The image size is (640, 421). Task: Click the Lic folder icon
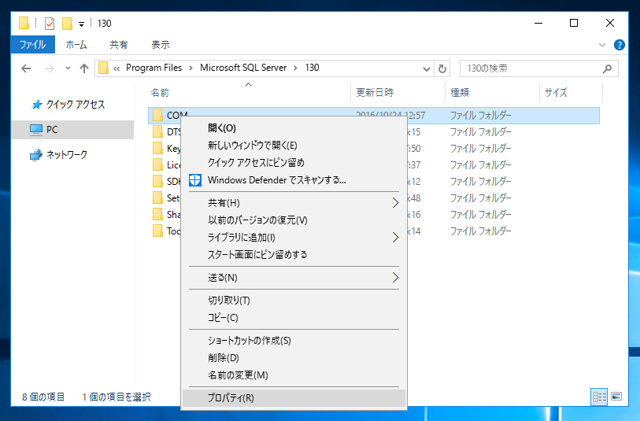[158, 165]
